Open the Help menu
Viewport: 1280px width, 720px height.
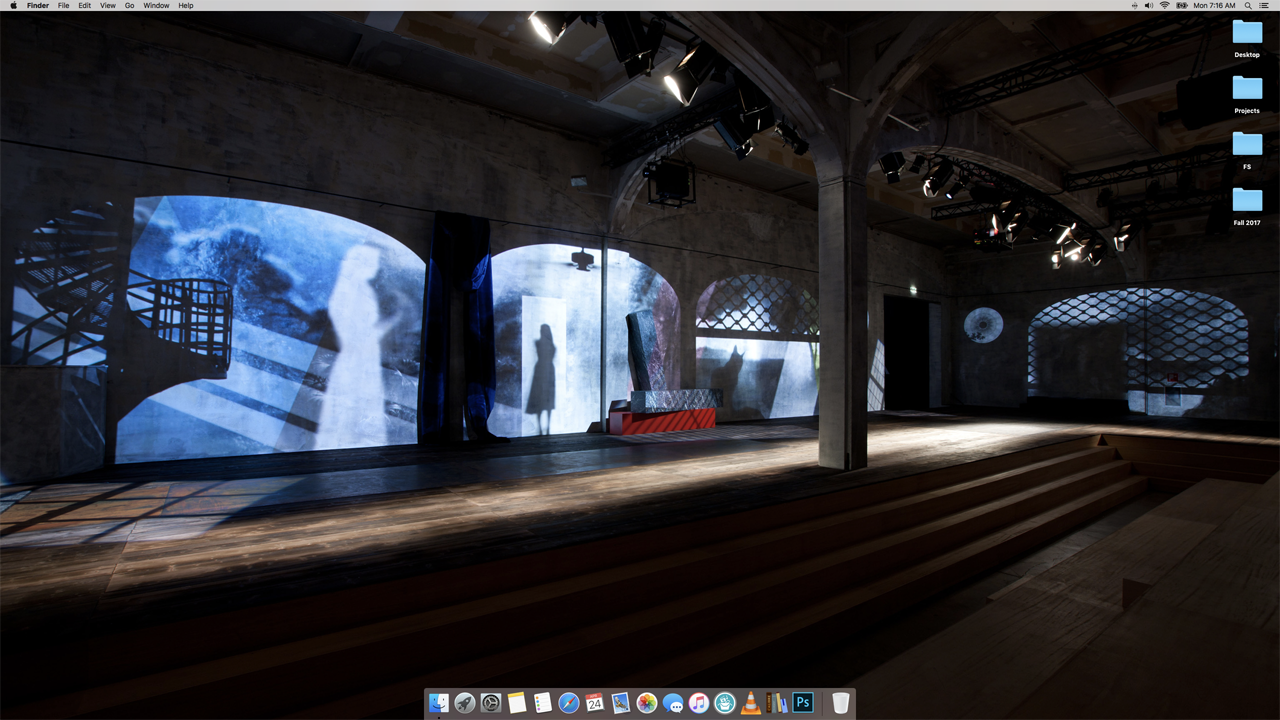coord(186,5)
